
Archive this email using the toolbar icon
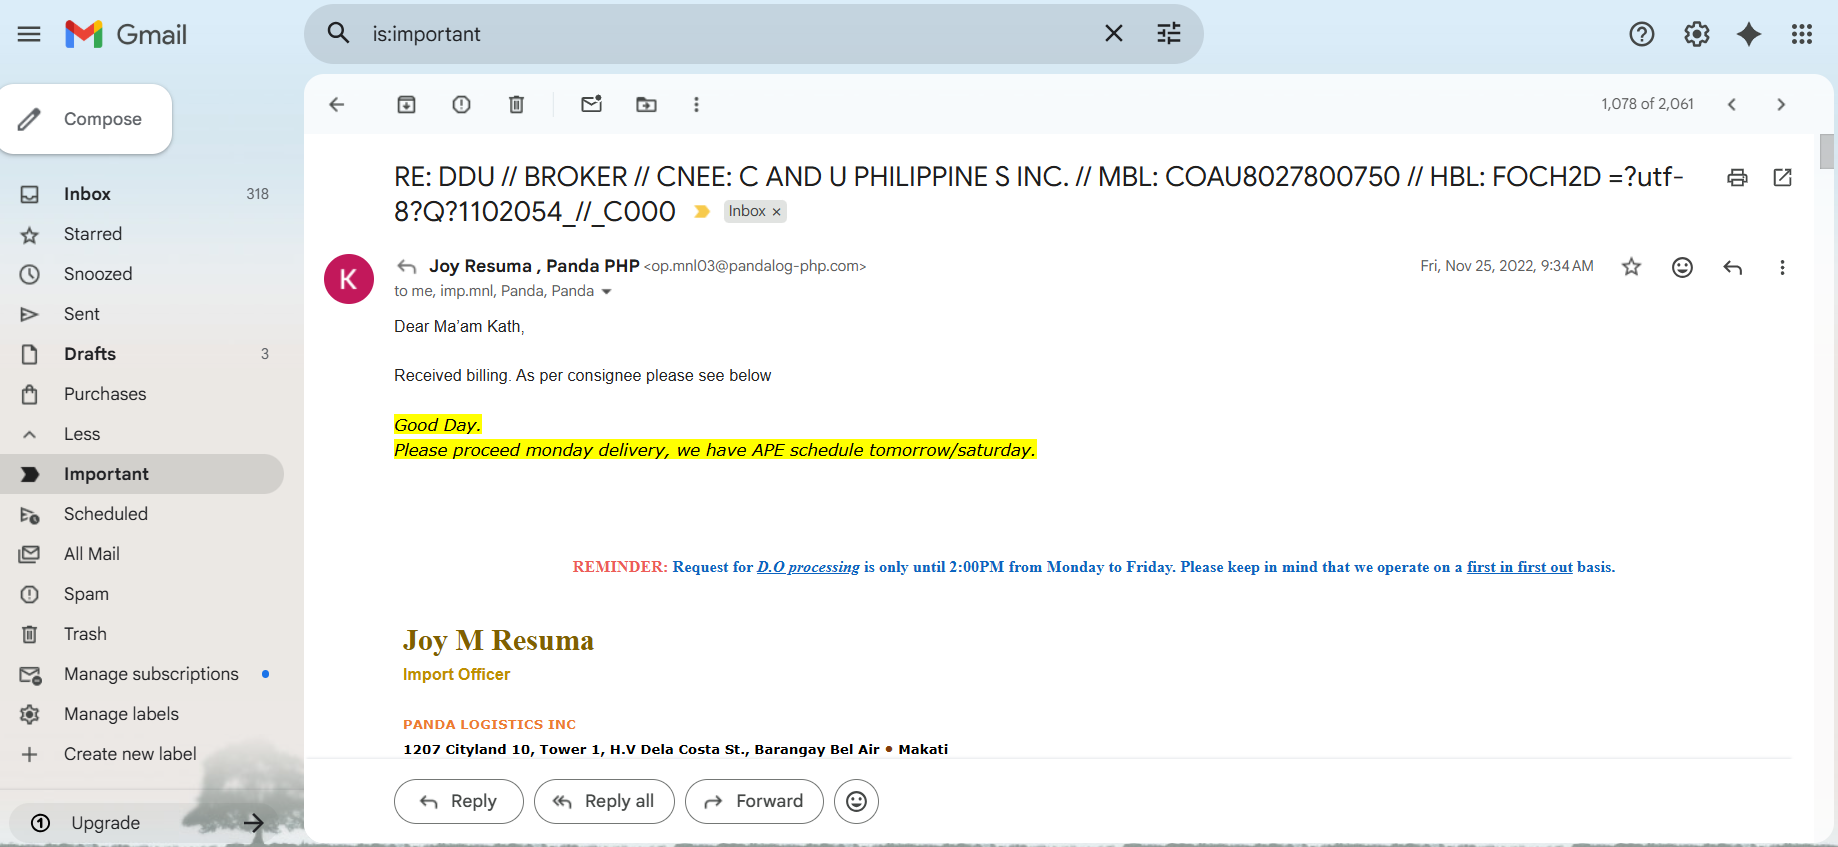click(x=406, y=104)
